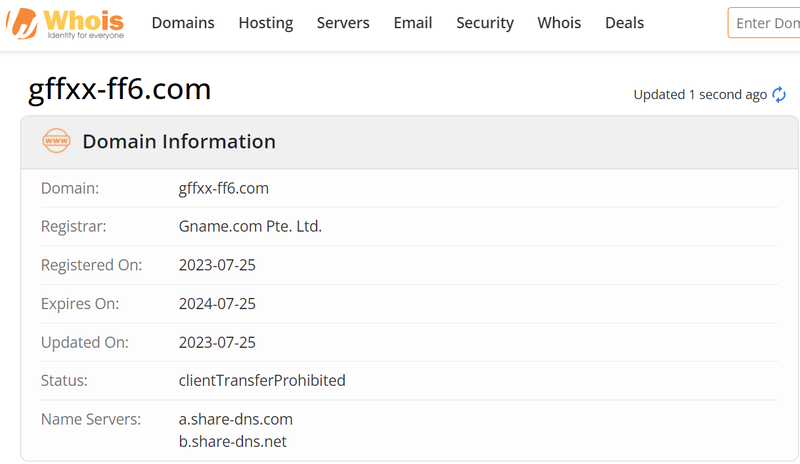
Task: Open the Deals page link
Action: (x=625, y=23)
